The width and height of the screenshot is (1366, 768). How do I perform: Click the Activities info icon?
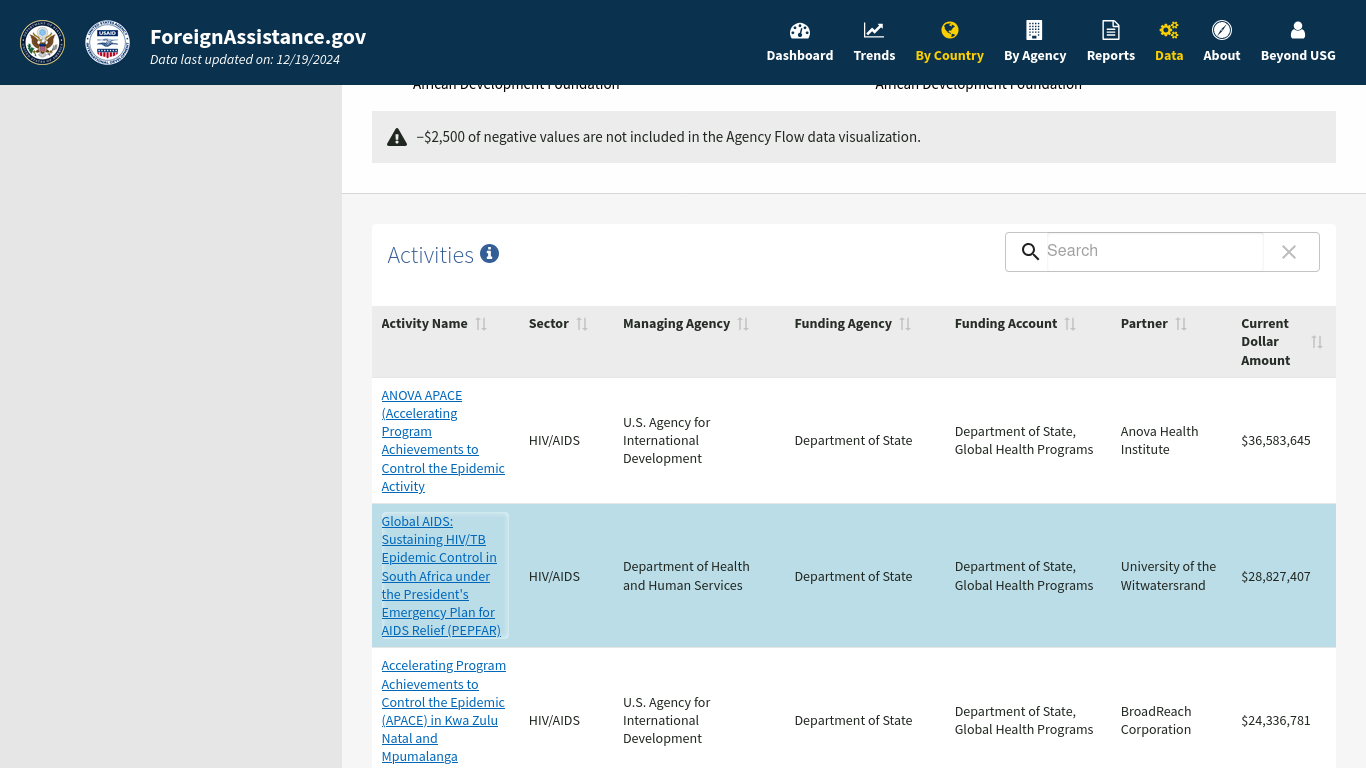click(489, 254)
